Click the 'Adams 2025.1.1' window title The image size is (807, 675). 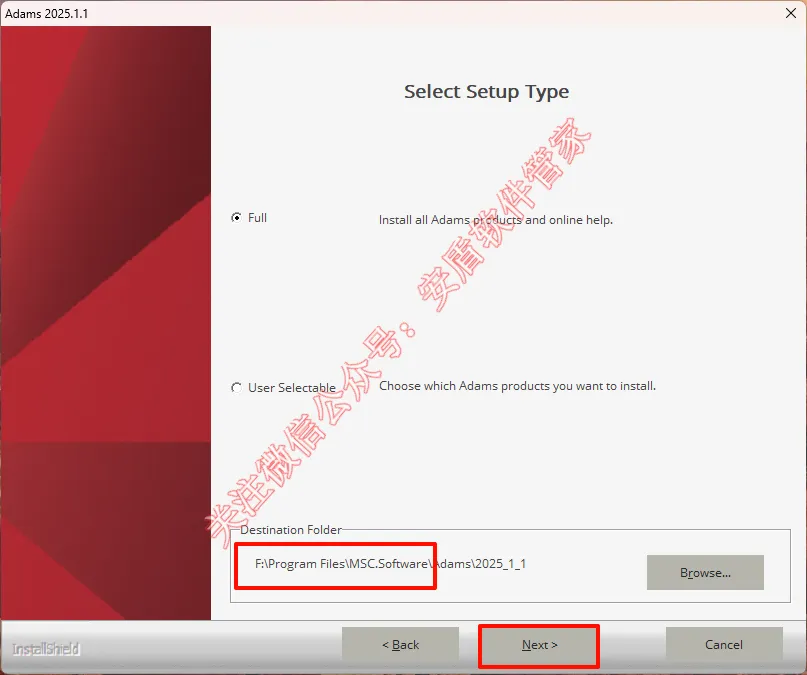click(x=46, y=13)
